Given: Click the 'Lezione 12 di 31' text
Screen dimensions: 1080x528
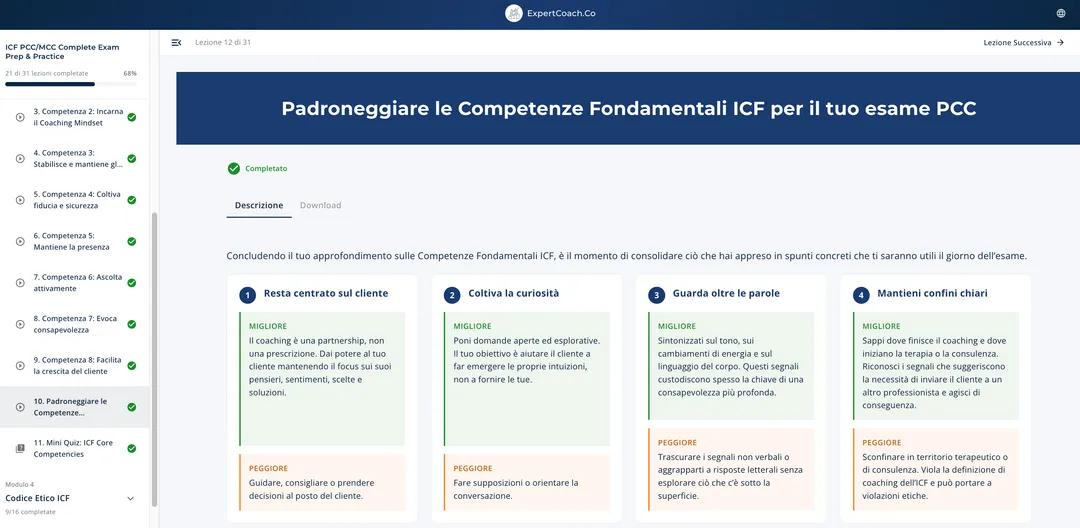Looking at the screenshot, I should (222, 43).
